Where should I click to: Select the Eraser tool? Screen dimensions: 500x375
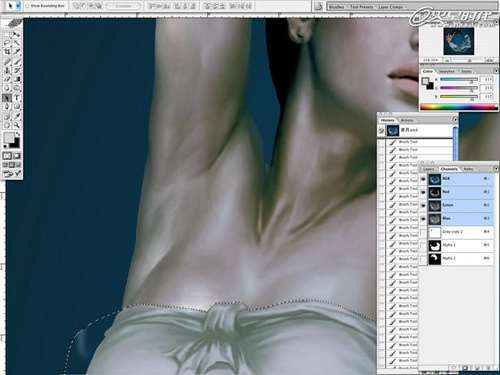pos(7,79)
